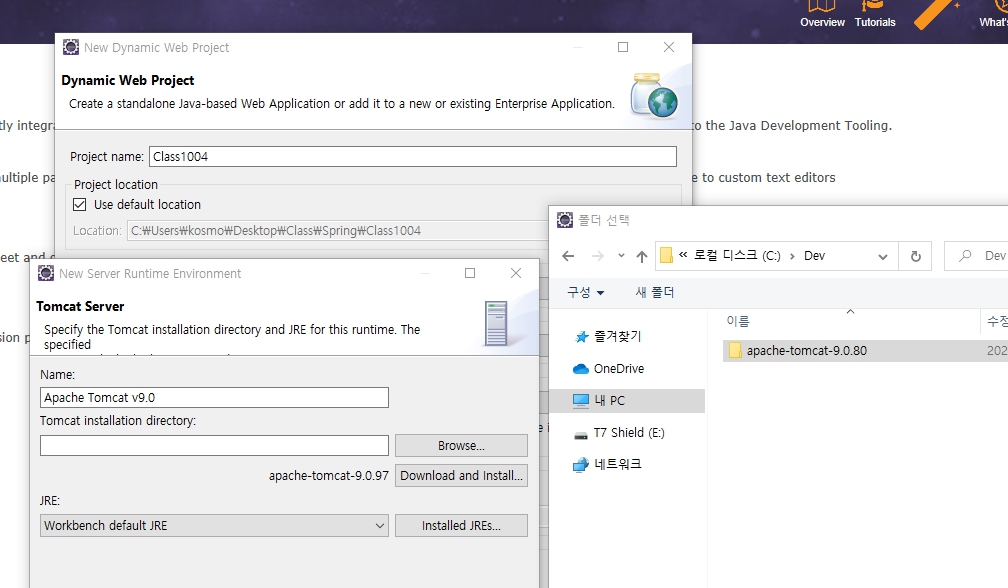This screenshot has width=1008, height=588.
Task: Click the Overview icon in Eclipse welcome
Action: point(822,8)
